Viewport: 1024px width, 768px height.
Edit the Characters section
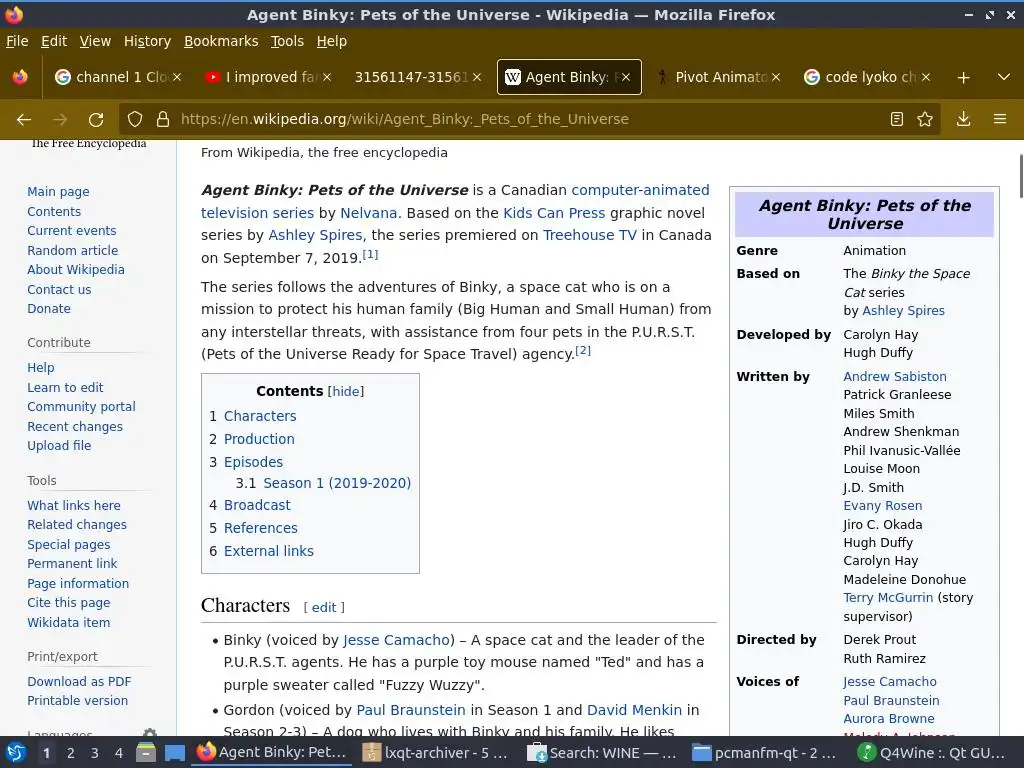324,607
